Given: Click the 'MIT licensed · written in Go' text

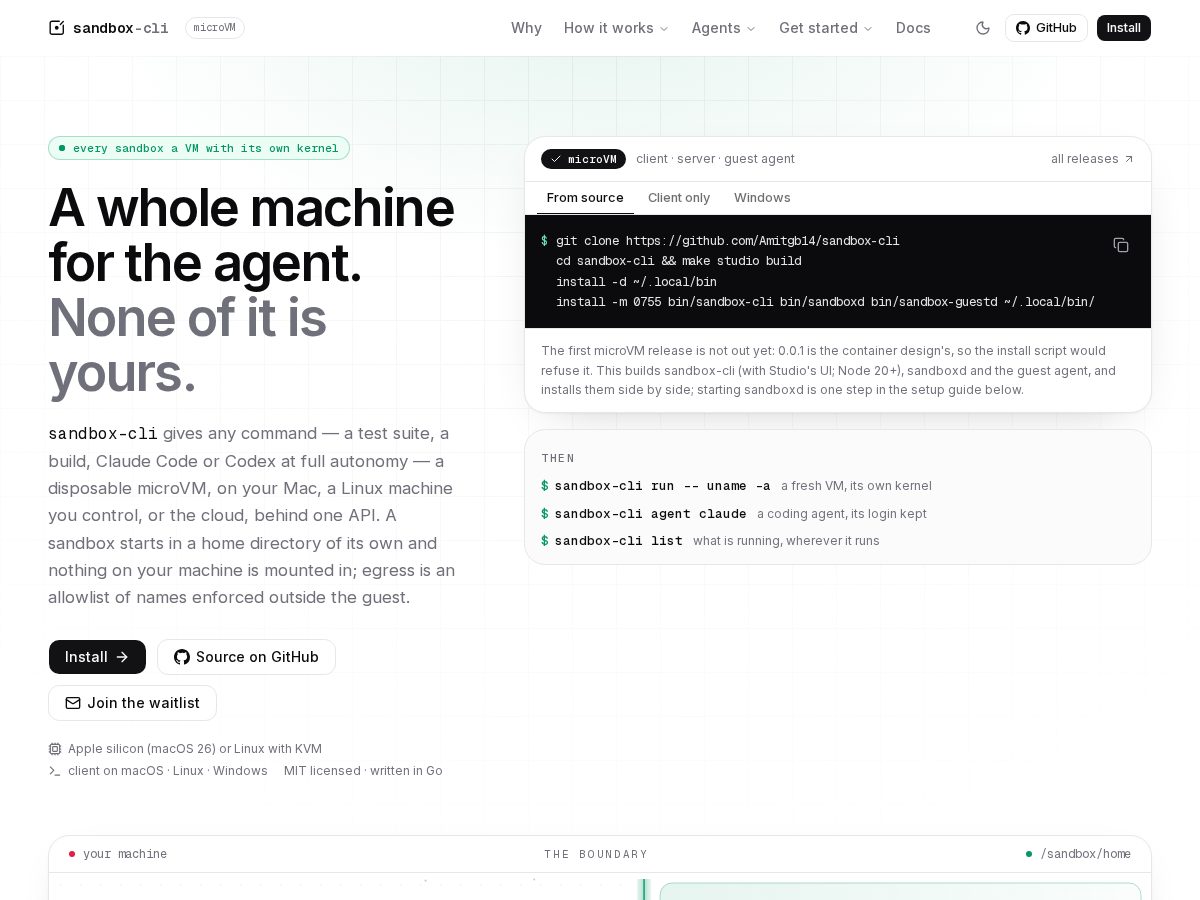Looking at the screenshot, I should pyautogui.click(x=363, y=771).
